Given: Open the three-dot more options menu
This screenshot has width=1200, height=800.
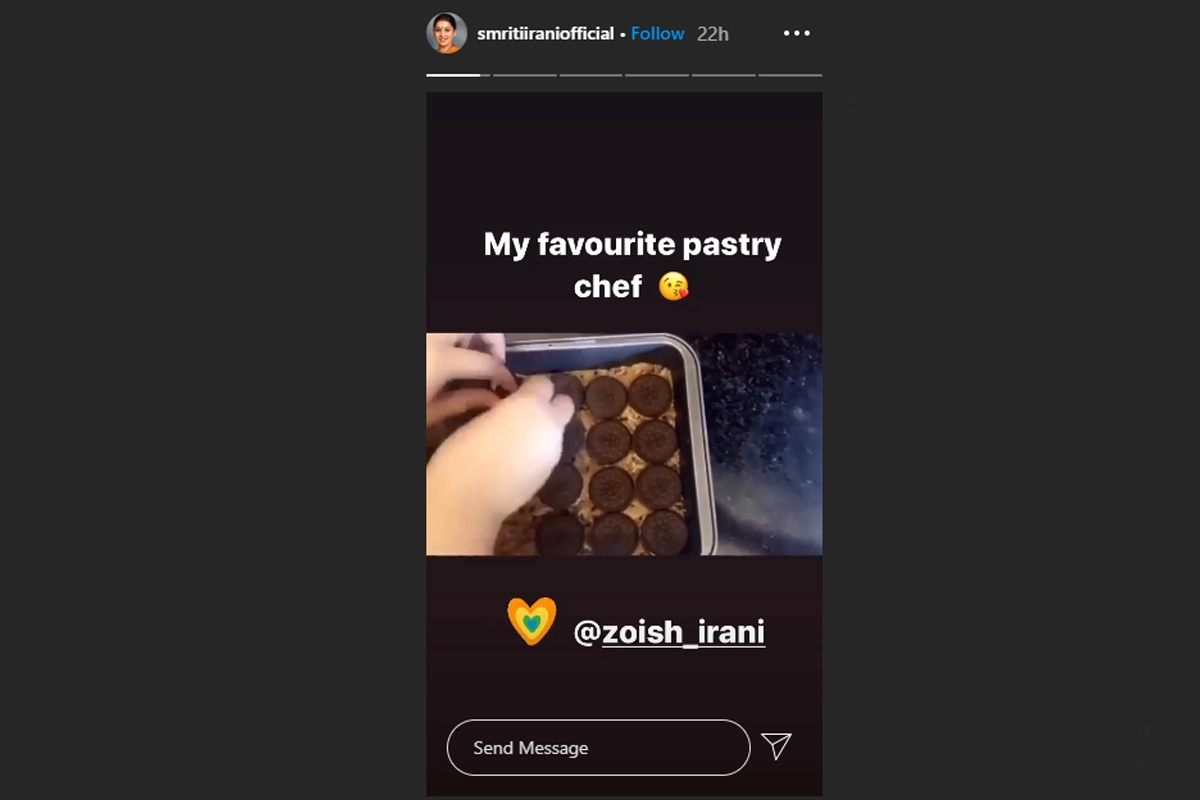Looking at the screenshot, I should [797, 33].
